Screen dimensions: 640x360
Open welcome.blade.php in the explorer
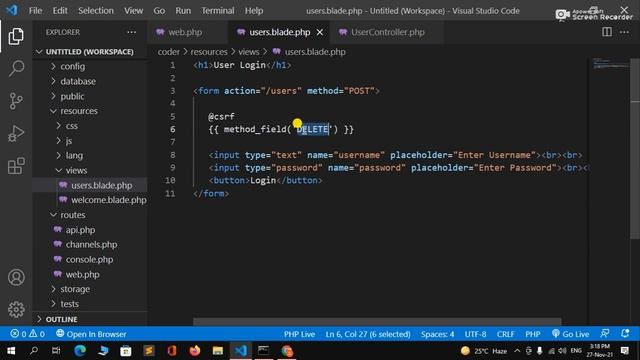pos(109,200)
